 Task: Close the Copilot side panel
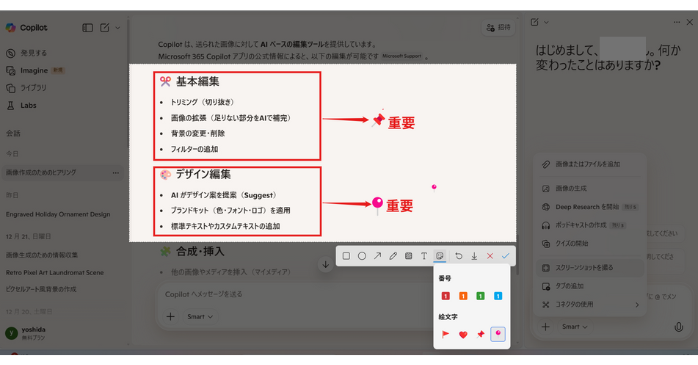[x=690, y=22]
